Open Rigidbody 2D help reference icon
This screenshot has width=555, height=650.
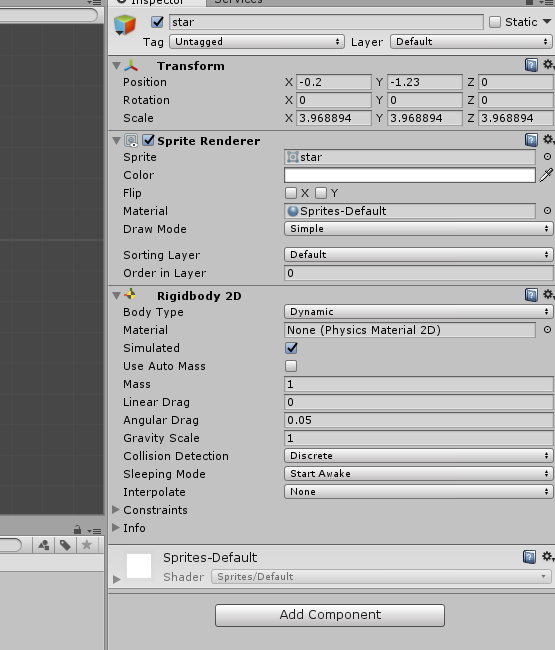point(531,295)
